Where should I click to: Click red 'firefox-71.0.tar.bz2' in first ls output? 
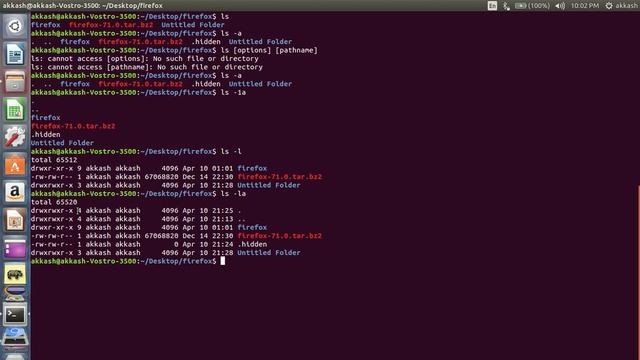tap(111, 25)
